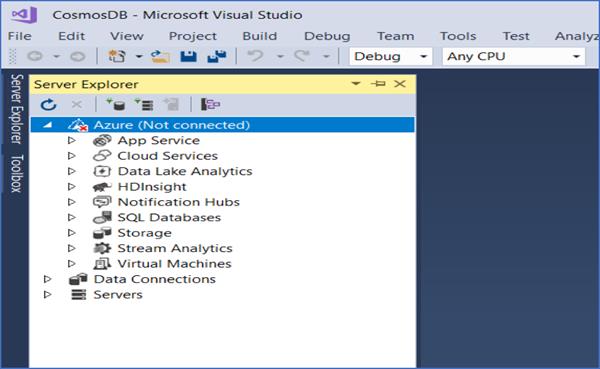Click the Save All toolbar icon
The height and width of the screenshot is (369, 600).
[217, 56]
